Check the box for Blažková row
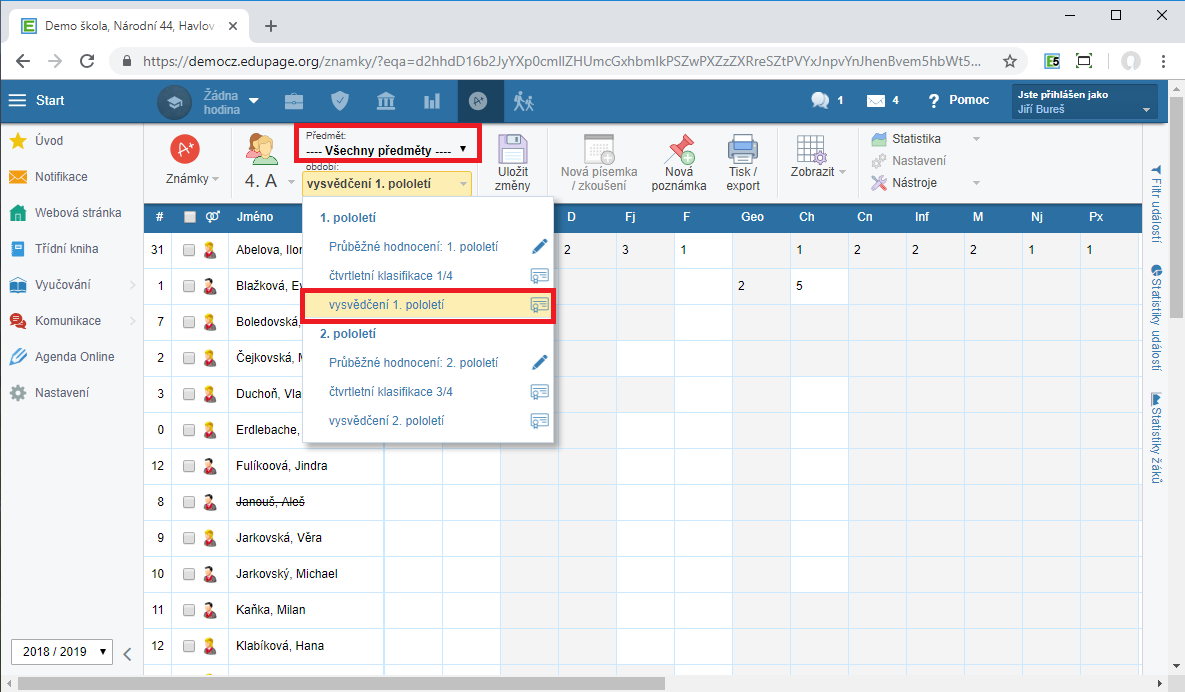Screen dimensions: 1185x692 point(189,286)
